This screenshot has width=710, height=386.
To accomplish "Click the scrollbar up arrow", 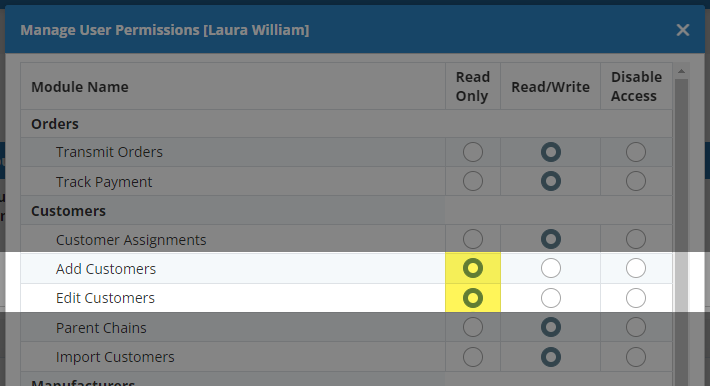I will point(681,71).
